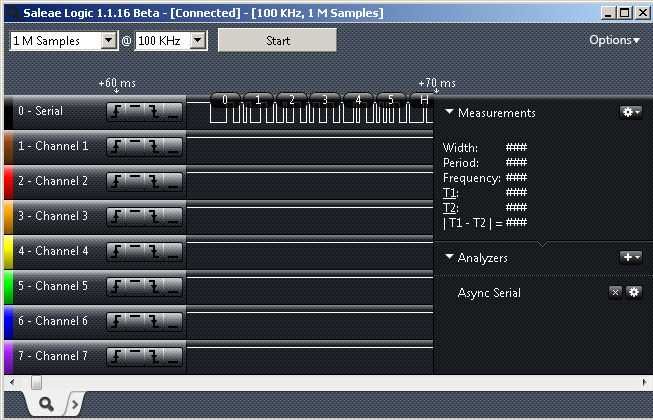
Task: Set low level trigger on Channel 4
Action: click(x=173, y=251)
